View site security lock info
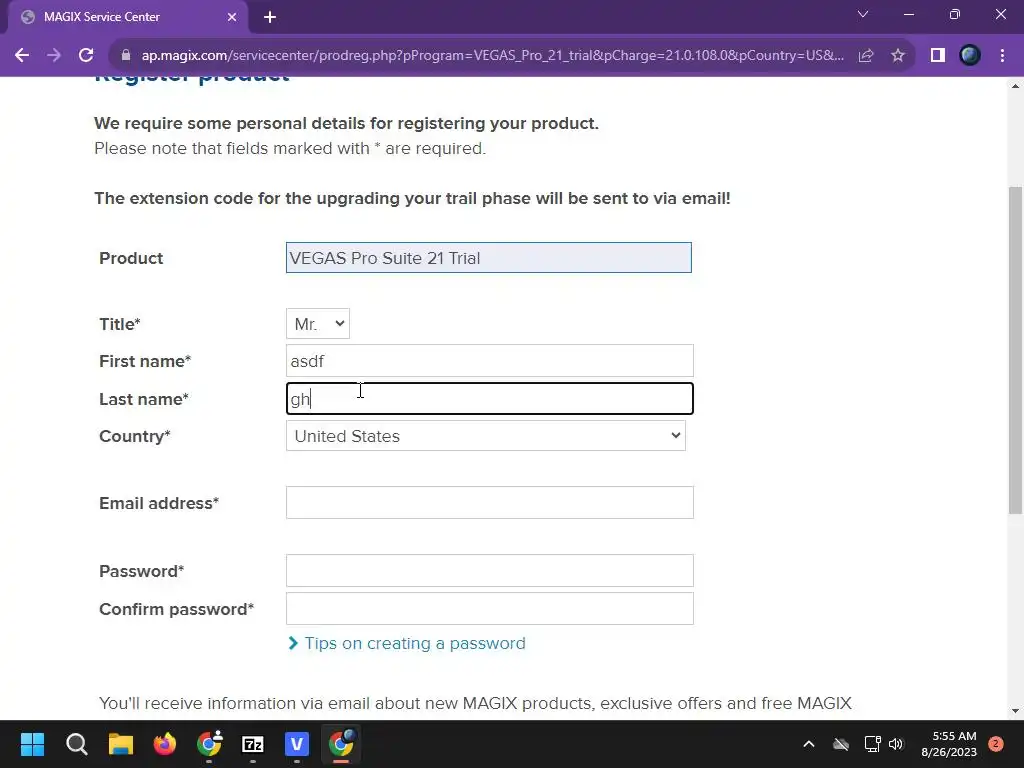This screenshot has height=768, width=1024. (x=126, y=56)
